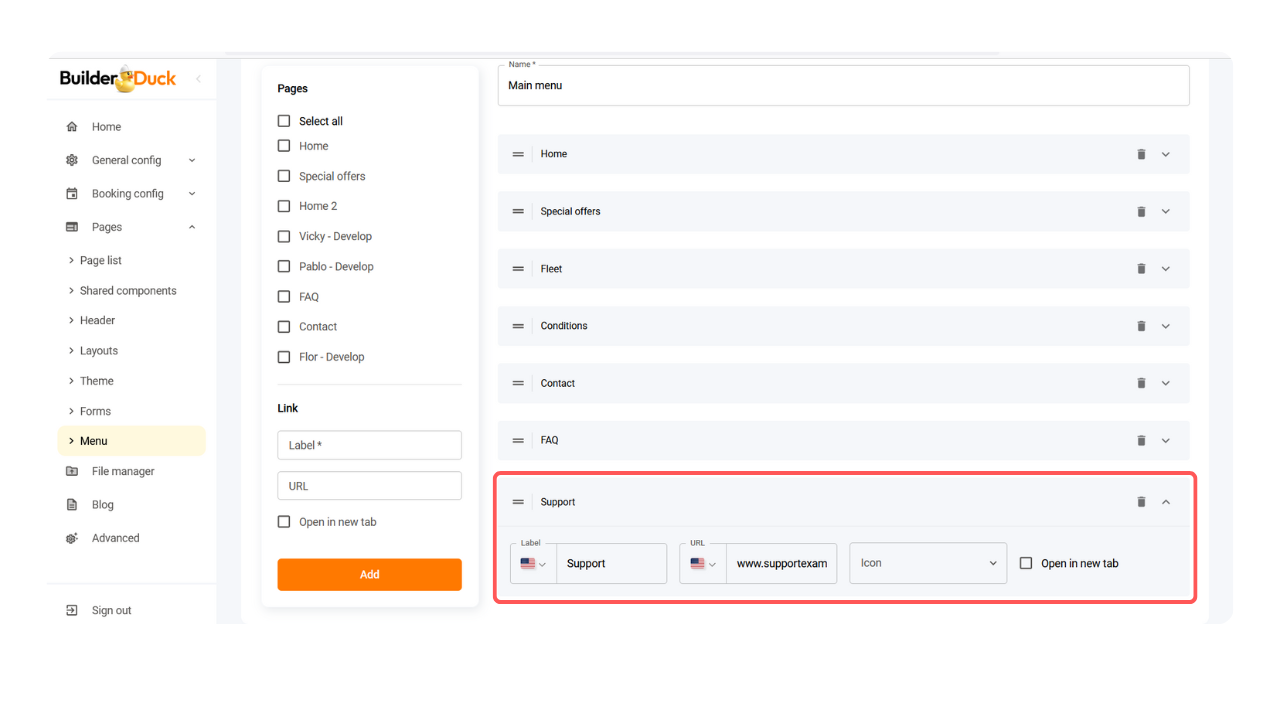Delete the FAQ menu entry
The image size is (1280, 720).
point(1141,440)
